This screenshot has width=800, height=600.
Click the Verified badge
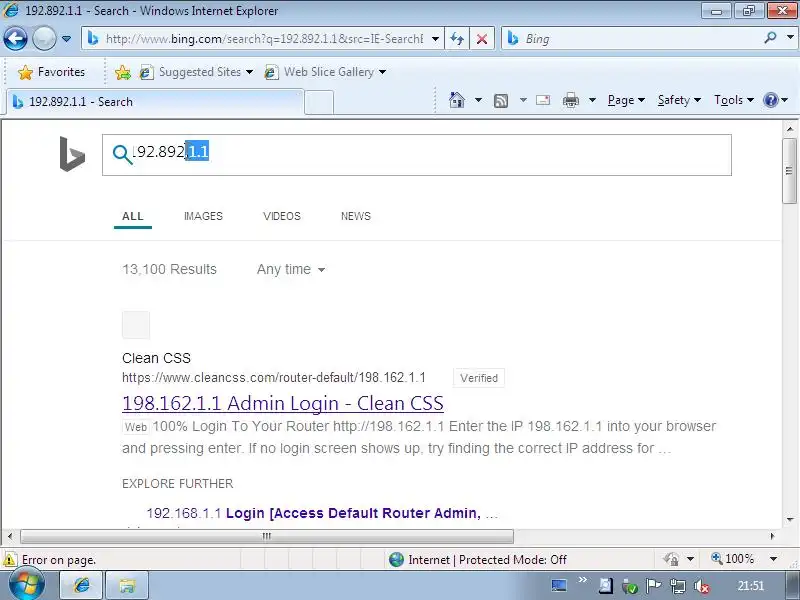tap(479, 378)
